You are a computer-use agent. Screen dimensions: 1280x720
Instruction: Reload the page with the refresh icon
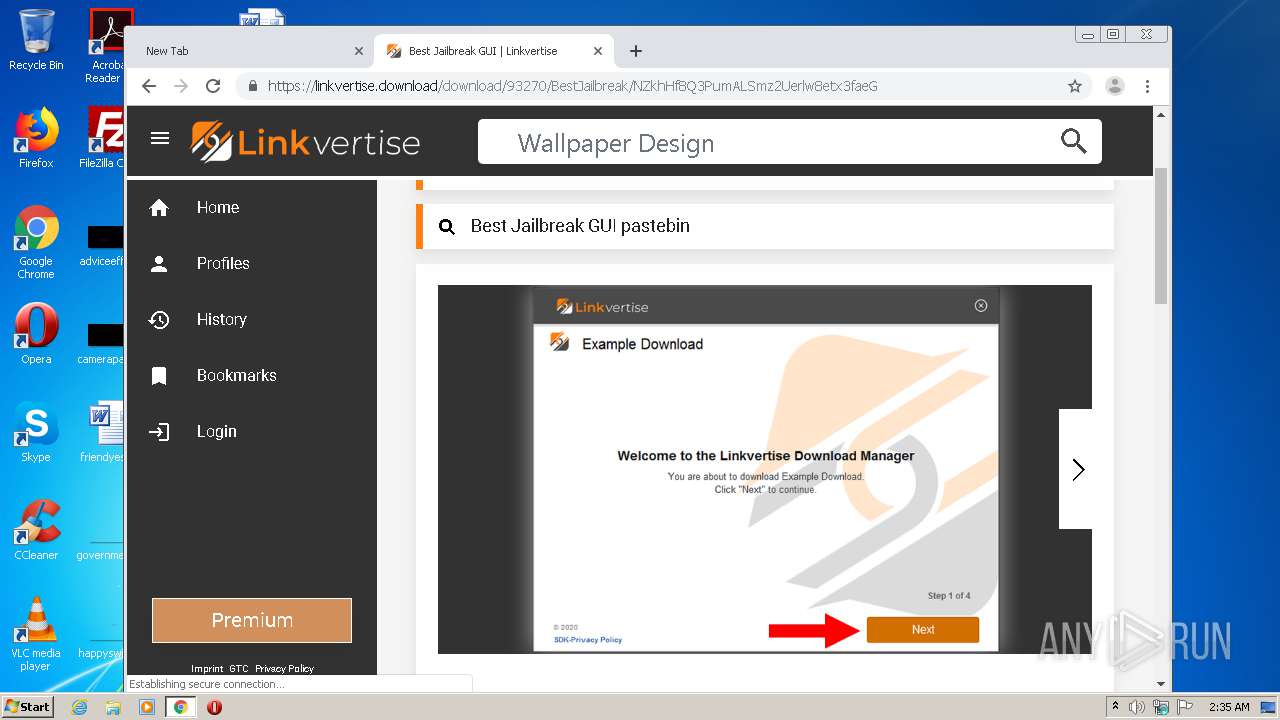(213, 86)
